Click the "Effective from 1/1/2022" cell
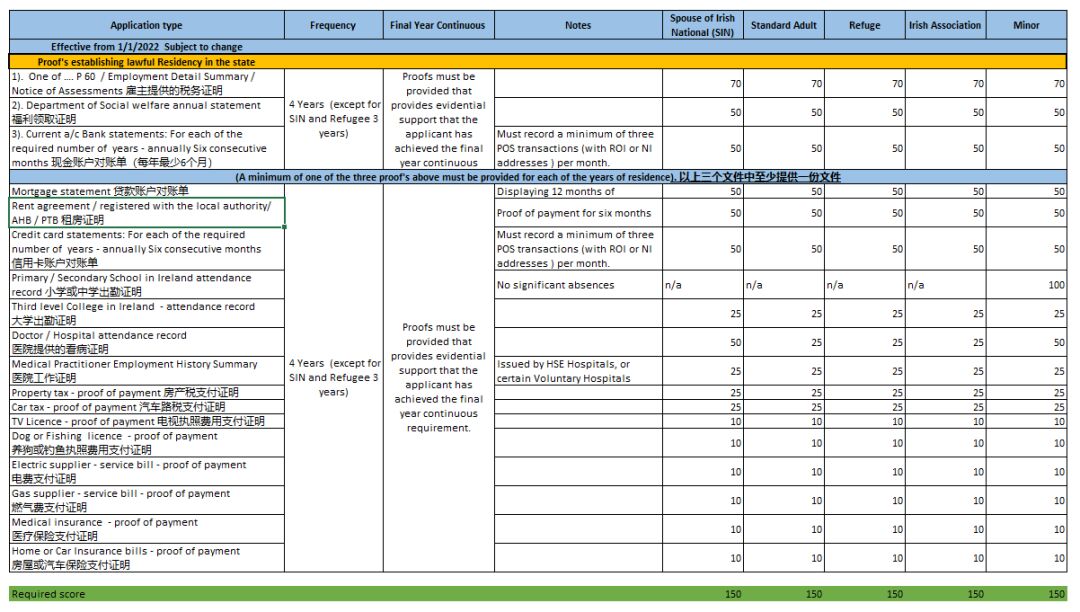Viewport: 1080px width, 612px height. pyautogui.click(x=146, y=47)
